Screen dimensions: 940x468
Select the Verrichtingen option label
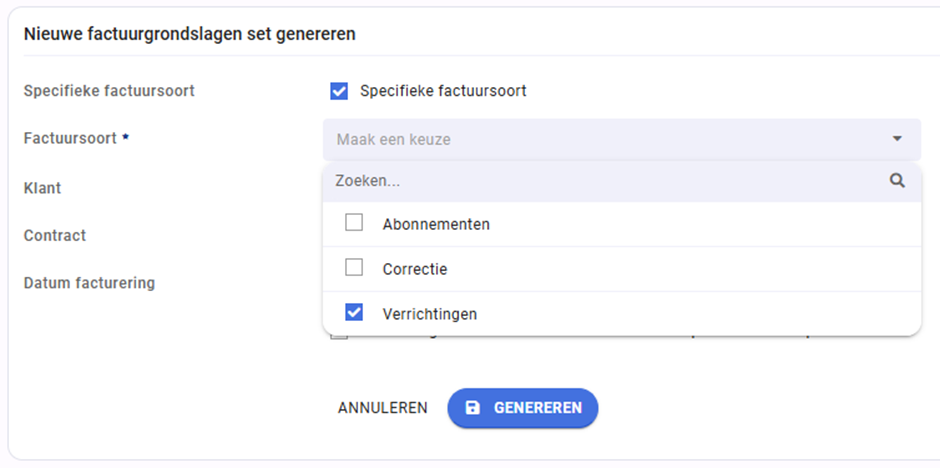coord(429,314)
